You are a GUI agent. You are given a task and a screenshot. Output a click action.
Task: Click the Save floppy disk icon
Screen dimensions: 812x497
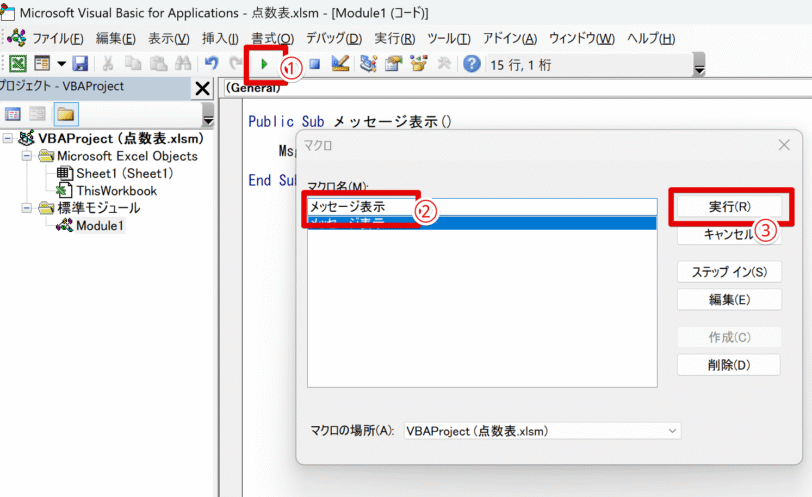(82, 65)
